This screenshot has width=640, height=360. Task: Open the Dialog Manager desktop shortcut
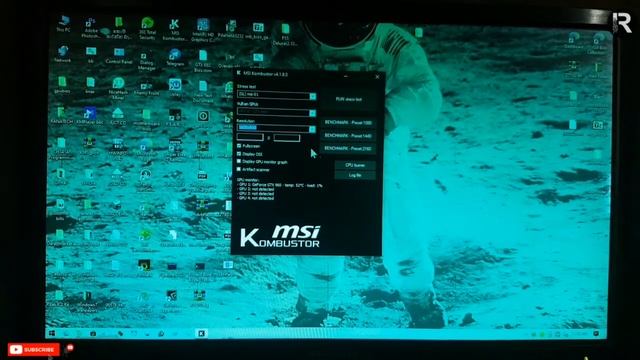[x=146, y=61]
